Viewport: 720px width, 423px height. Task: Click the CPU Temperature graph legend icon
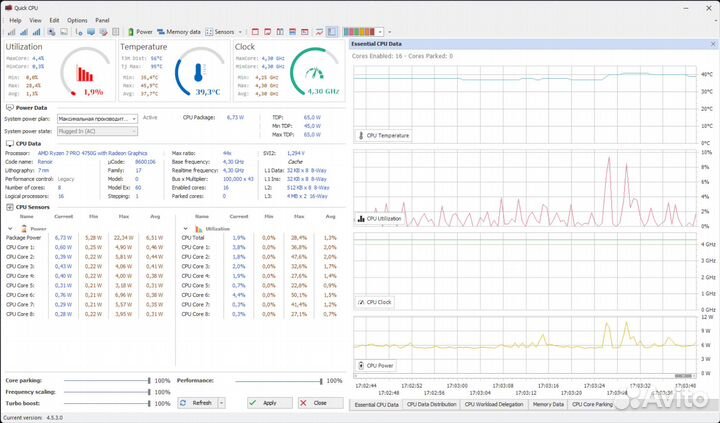[x=360, y=135]
